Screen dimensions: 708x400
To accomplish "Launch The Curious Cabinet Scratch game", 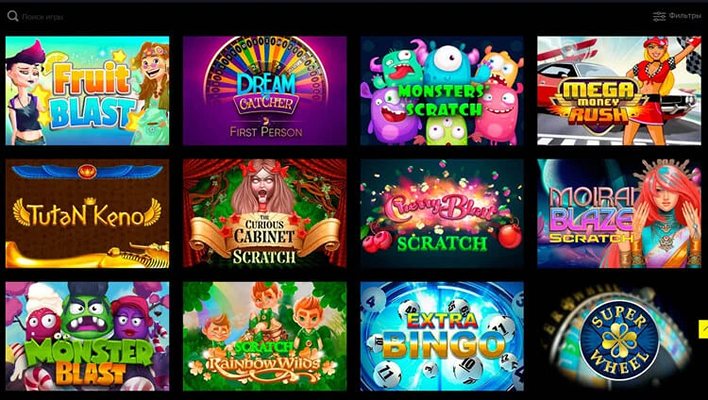I will tap(265, 214).
